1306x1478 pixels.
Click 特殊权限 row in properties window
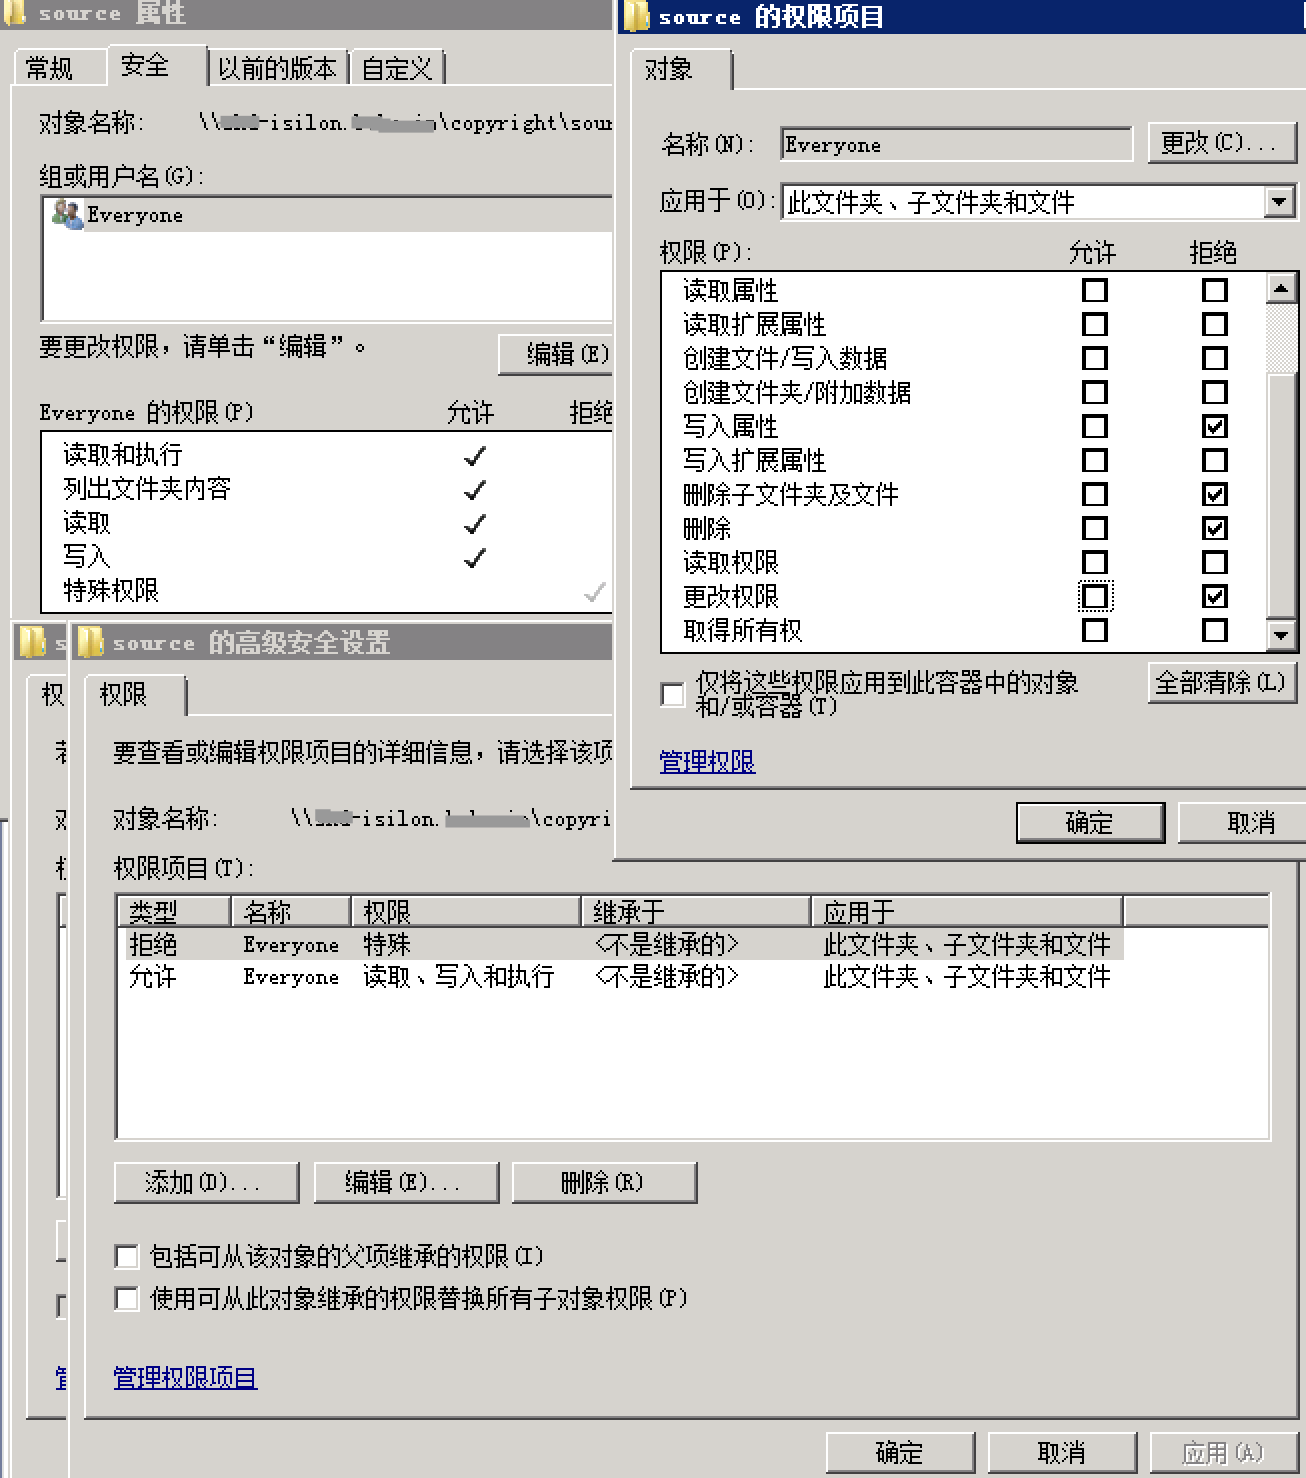tap(329, 590)
